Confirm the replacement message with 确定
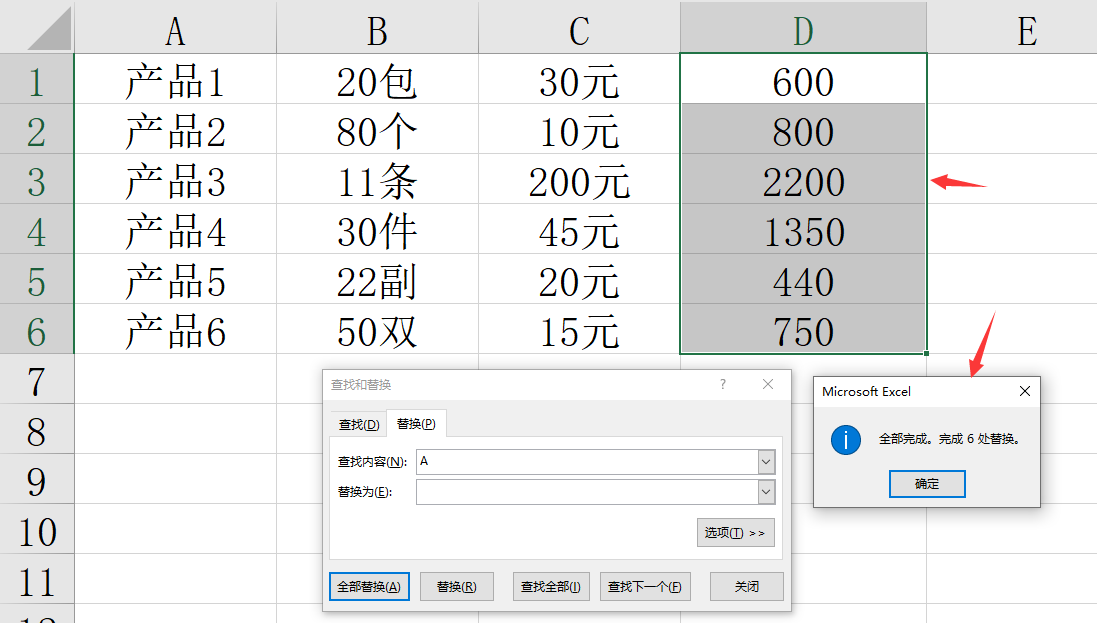This screenshot has width=1097, height=623. click(x=926, y=484)
